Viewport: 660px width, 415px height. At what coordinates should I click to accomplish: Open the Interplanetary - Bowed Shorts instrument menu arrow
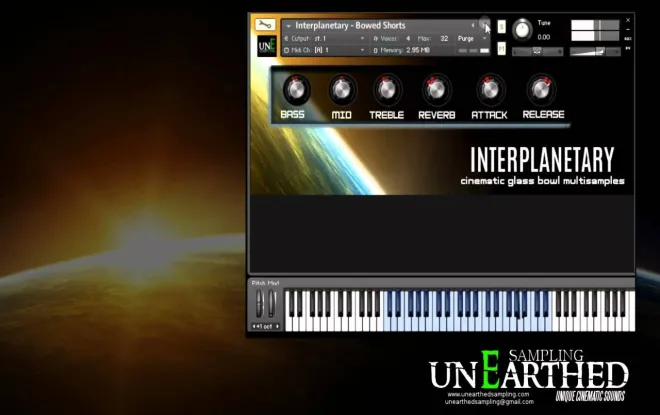[x=288, y=26]
